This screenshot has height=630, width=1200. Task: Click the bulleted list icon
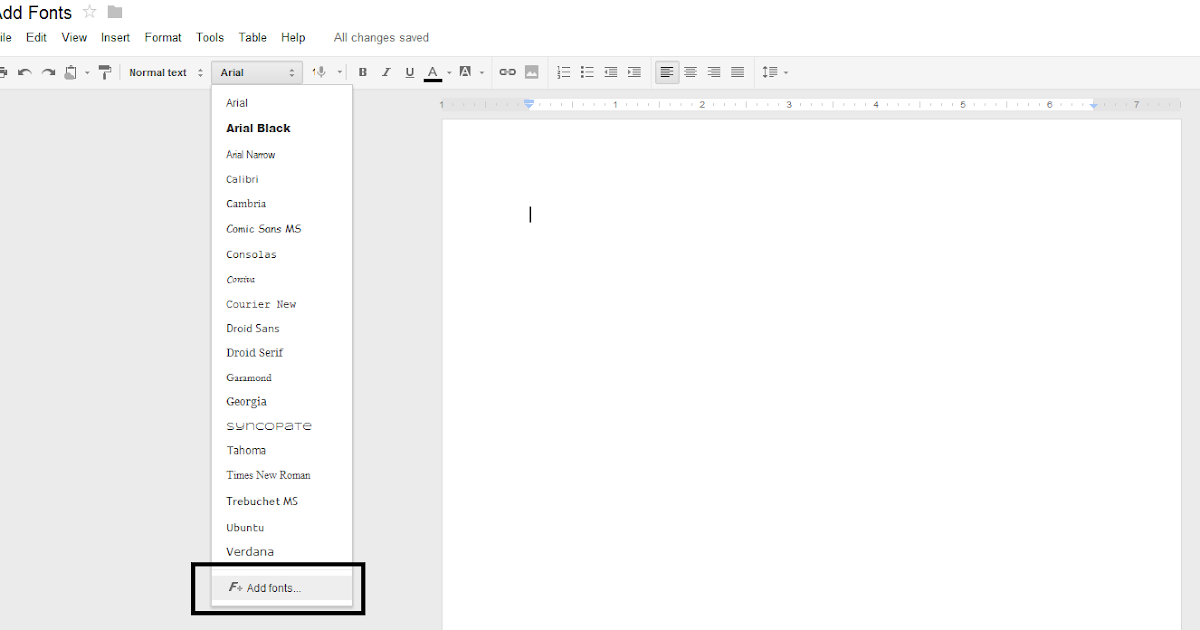pos(588,72)
